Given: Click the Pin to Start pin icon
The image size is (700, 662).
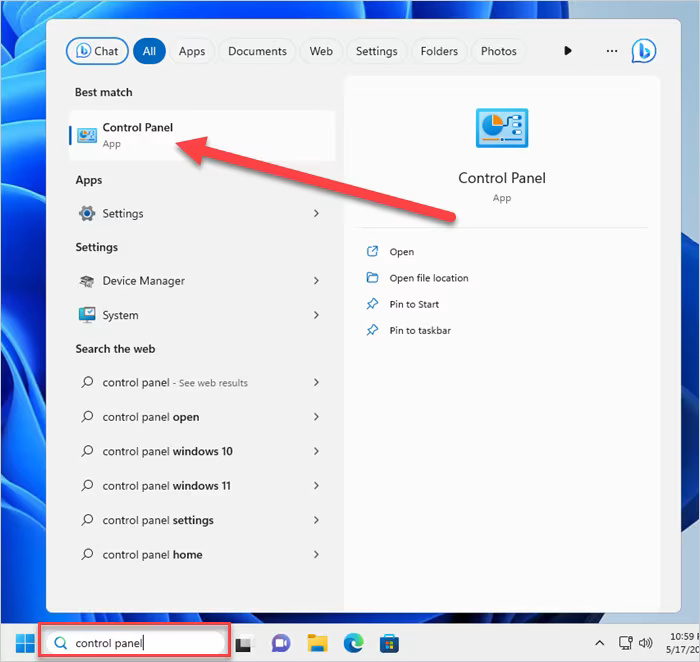Looking at the screenshot, I should 372,304.
